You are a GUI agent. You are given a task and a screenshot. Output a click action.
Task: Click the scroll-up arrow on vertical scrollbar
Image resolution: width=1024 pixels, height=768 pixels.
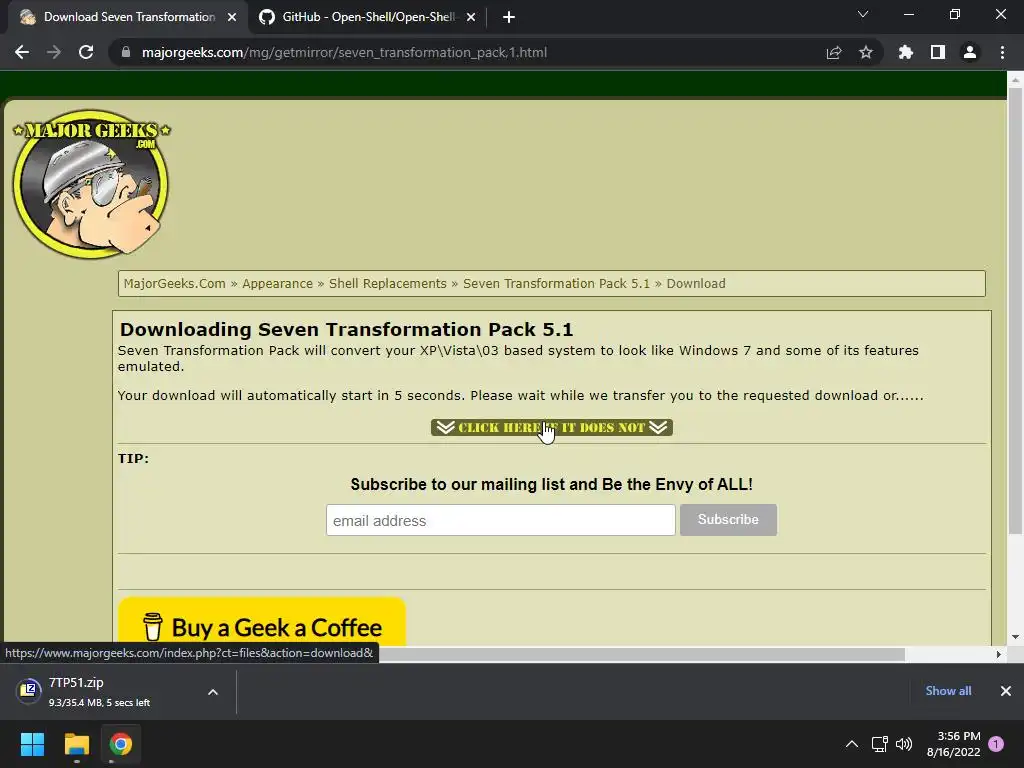[x=1015, y=80]
